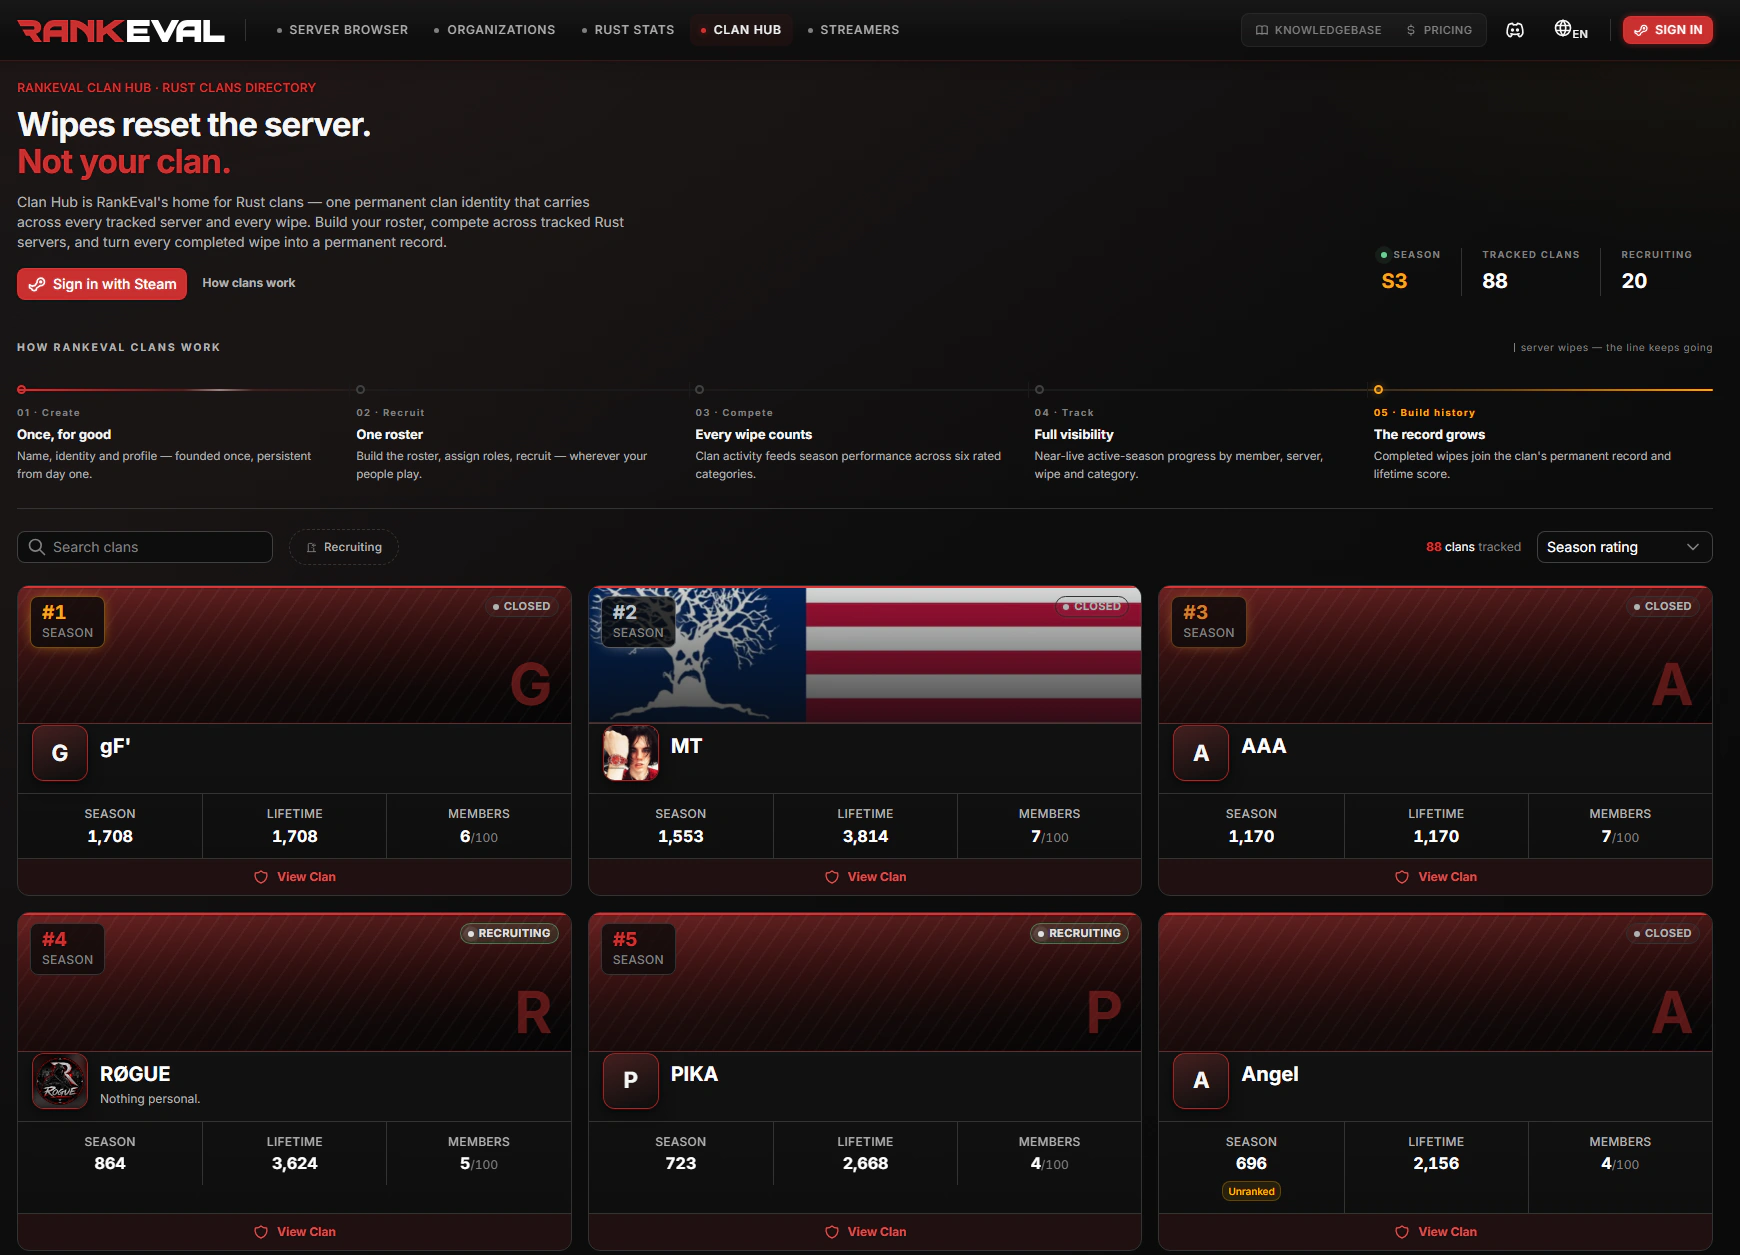
Task: View Clan for PIKA
Action: [x=865, y=1232]
